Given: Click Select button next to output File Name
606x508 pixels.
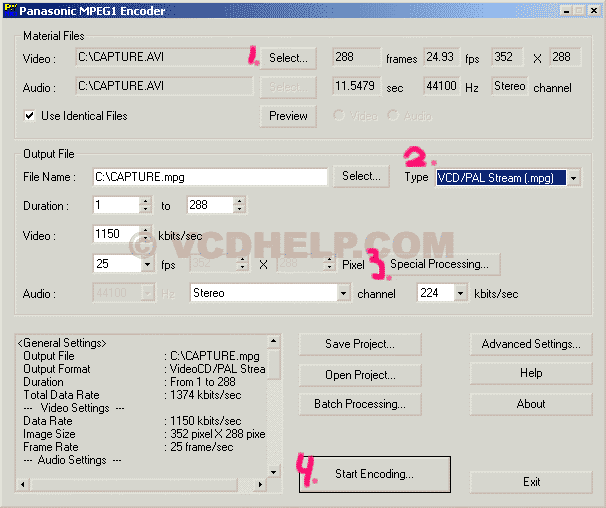Looking at the screenshot, I should coord(361,176).
